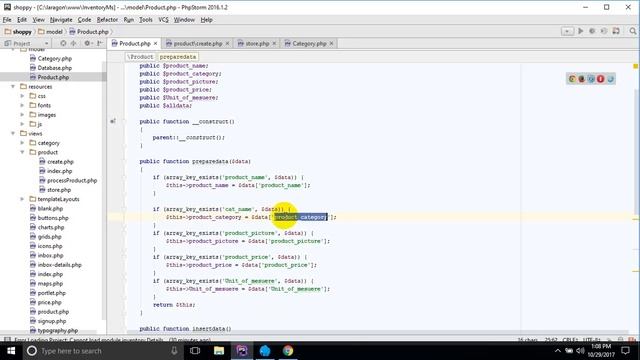The height and width of the screenshot is (360, 640).
Task: Click the override gutter icon beside __construct
Action: (x=113, y=121)
